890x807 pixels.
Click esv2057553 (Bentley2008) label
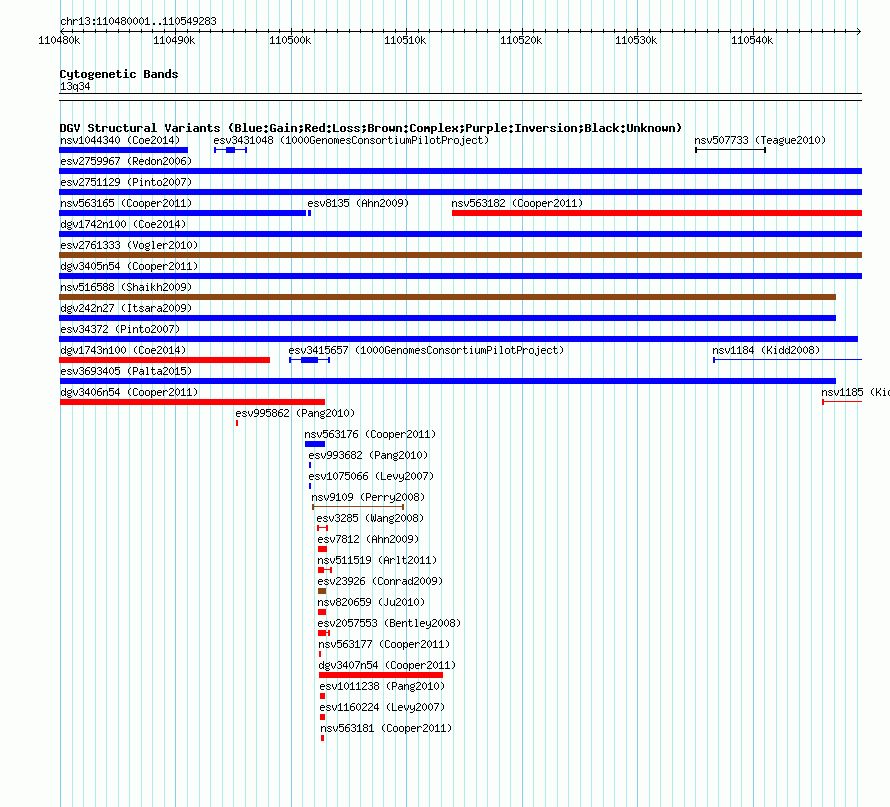tap(389, 623)
